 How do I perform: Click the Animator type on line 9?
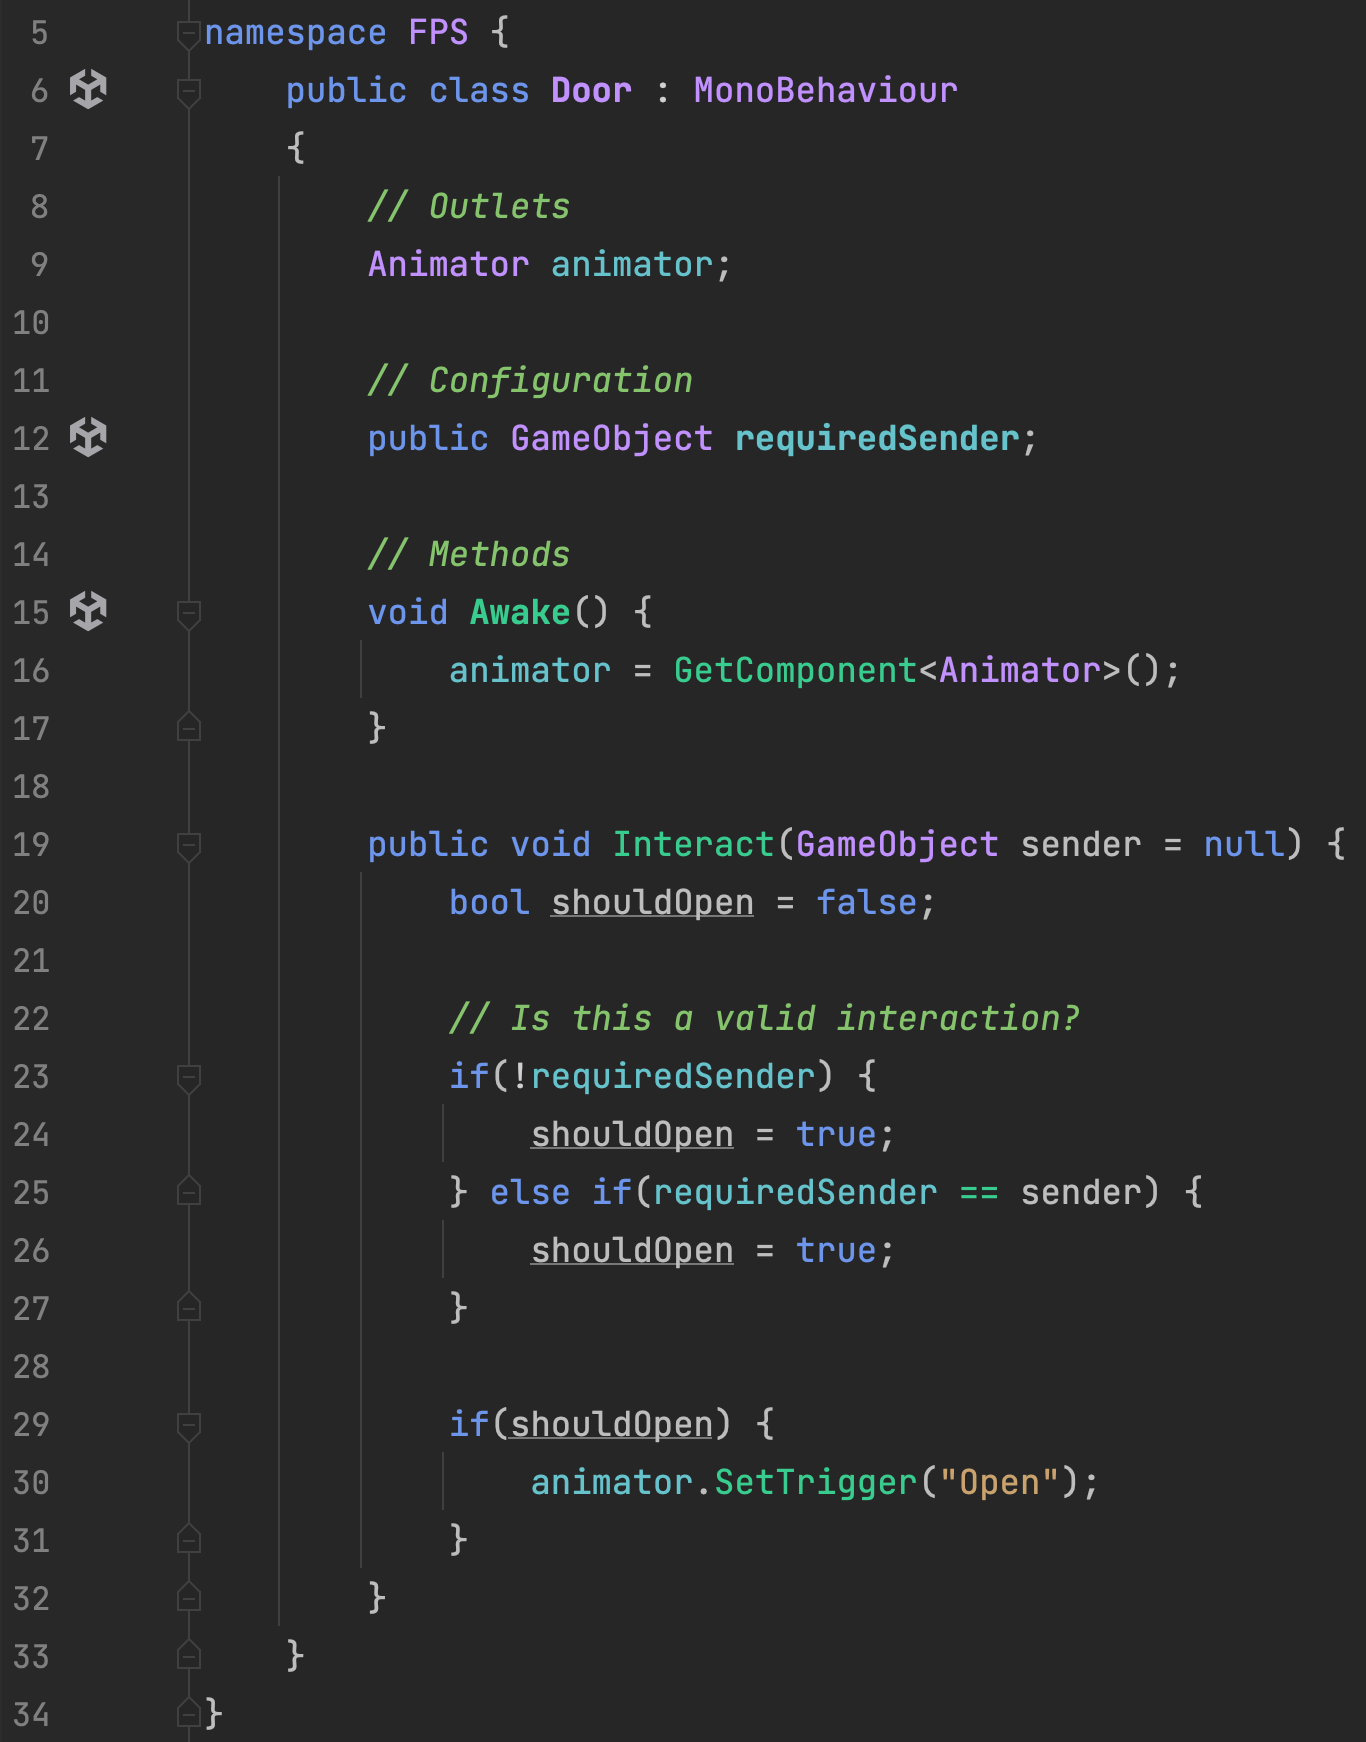(x=448, y=265)
